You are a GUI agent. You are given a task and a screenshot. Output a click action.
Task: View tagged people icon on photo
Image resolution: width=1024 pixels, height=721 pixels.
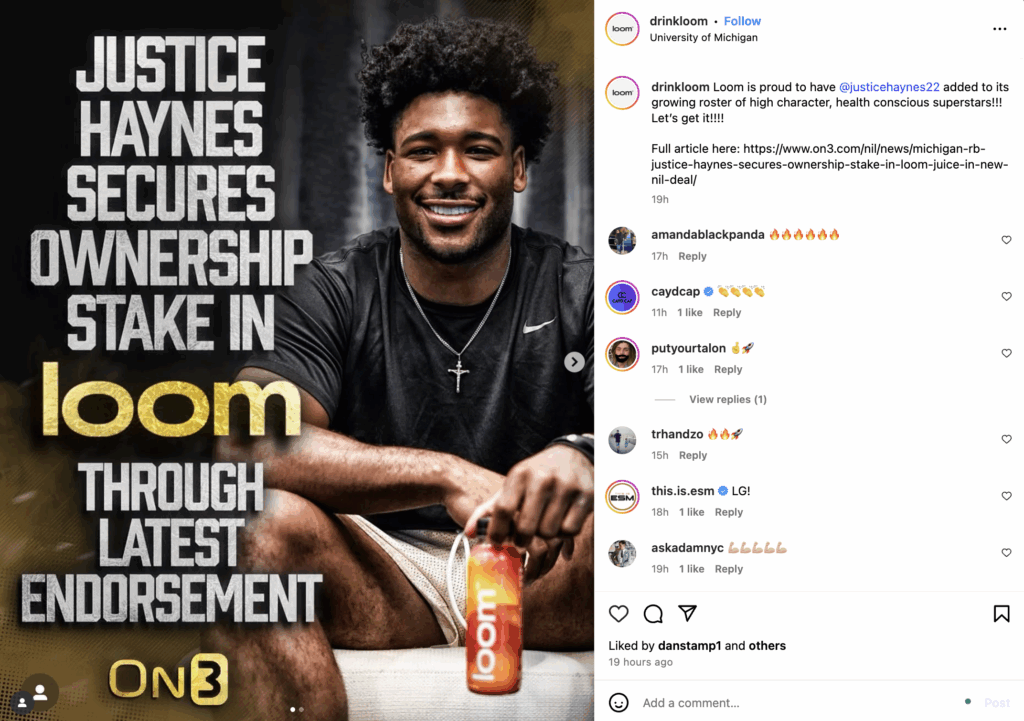tap(40, 692)
